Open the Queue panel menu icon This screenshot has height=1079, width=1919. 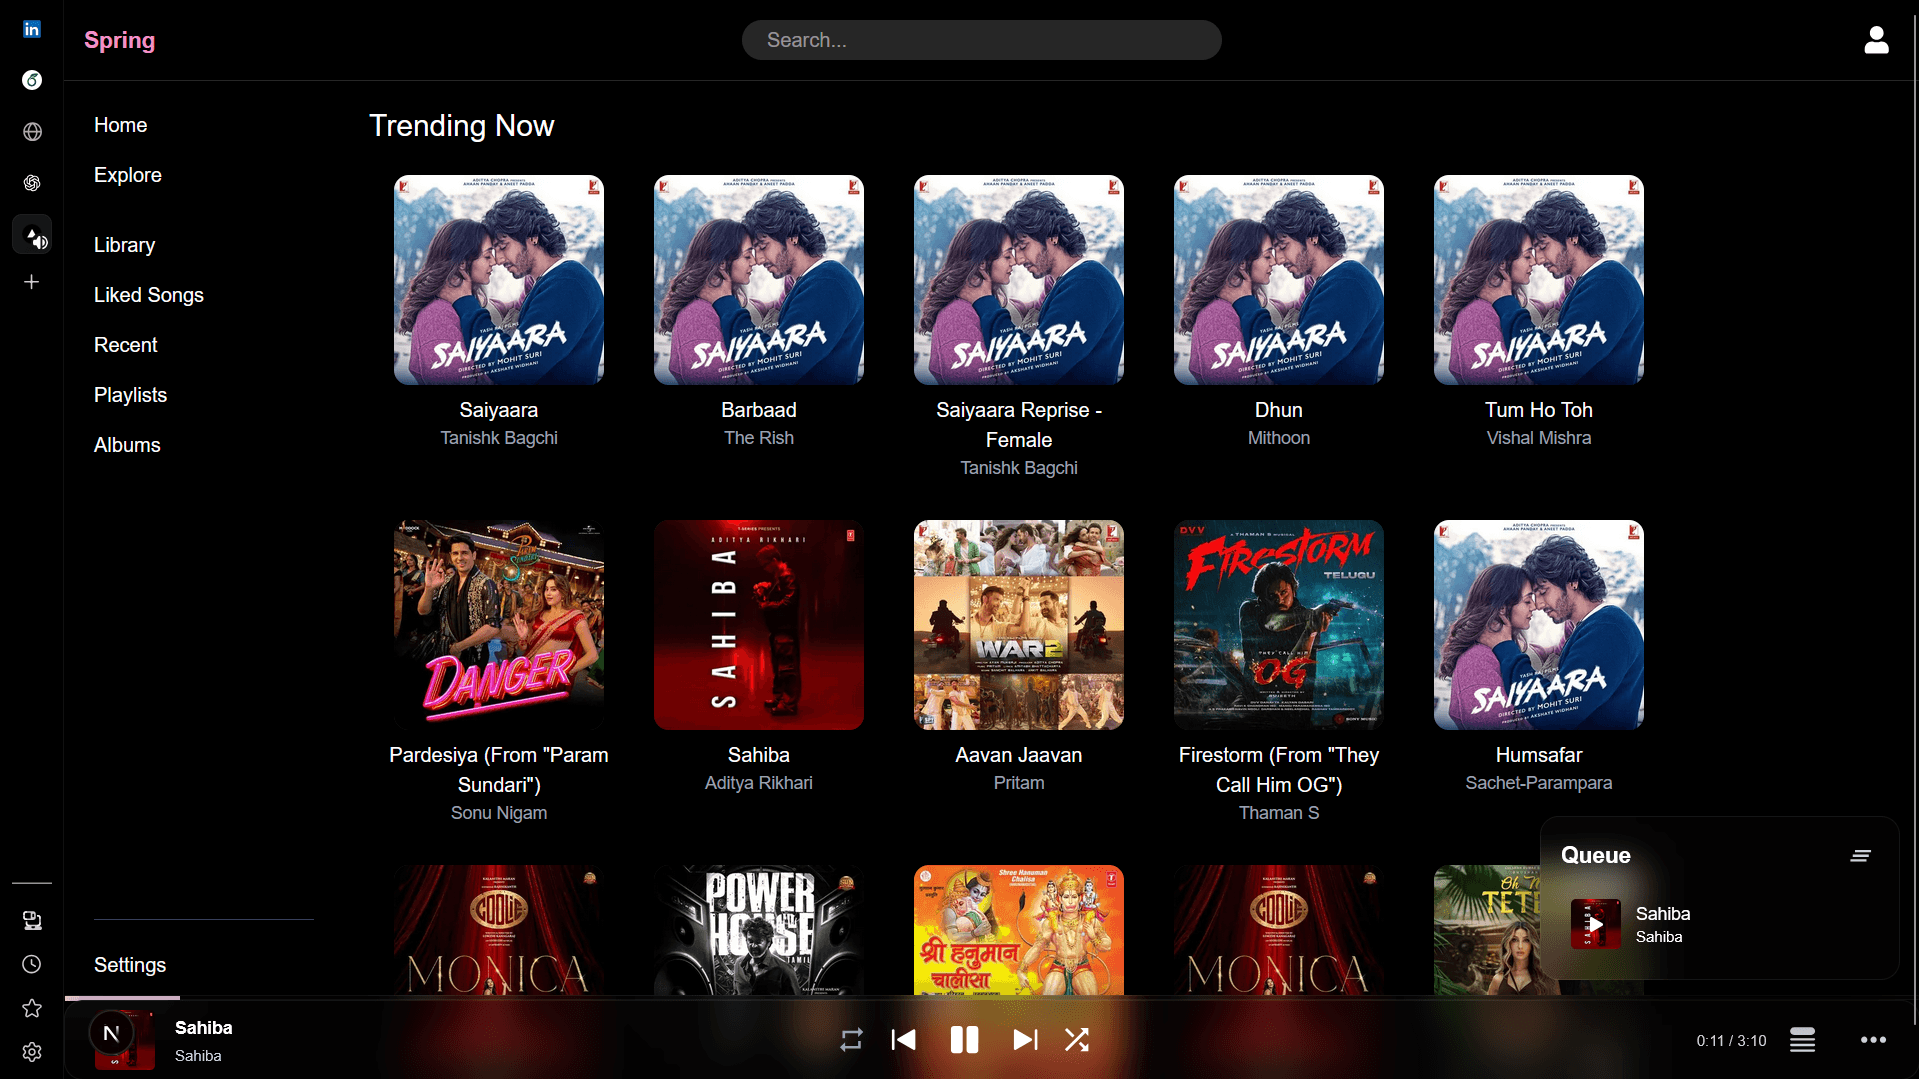click(x=1860, y=855)
